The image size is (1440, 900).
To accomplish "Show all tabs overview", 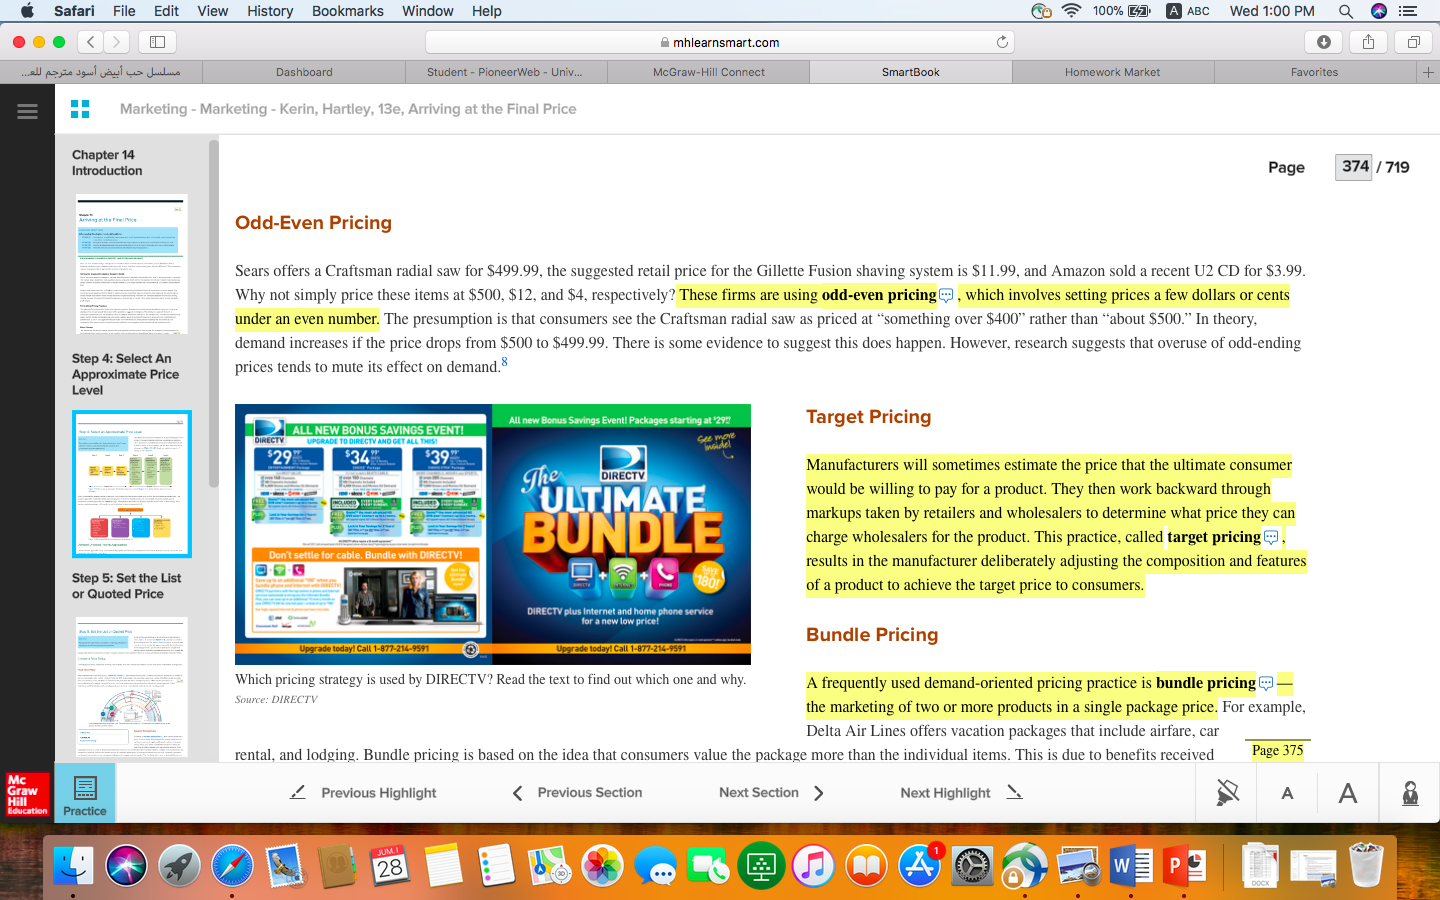I will click(x=1413, y=42).
